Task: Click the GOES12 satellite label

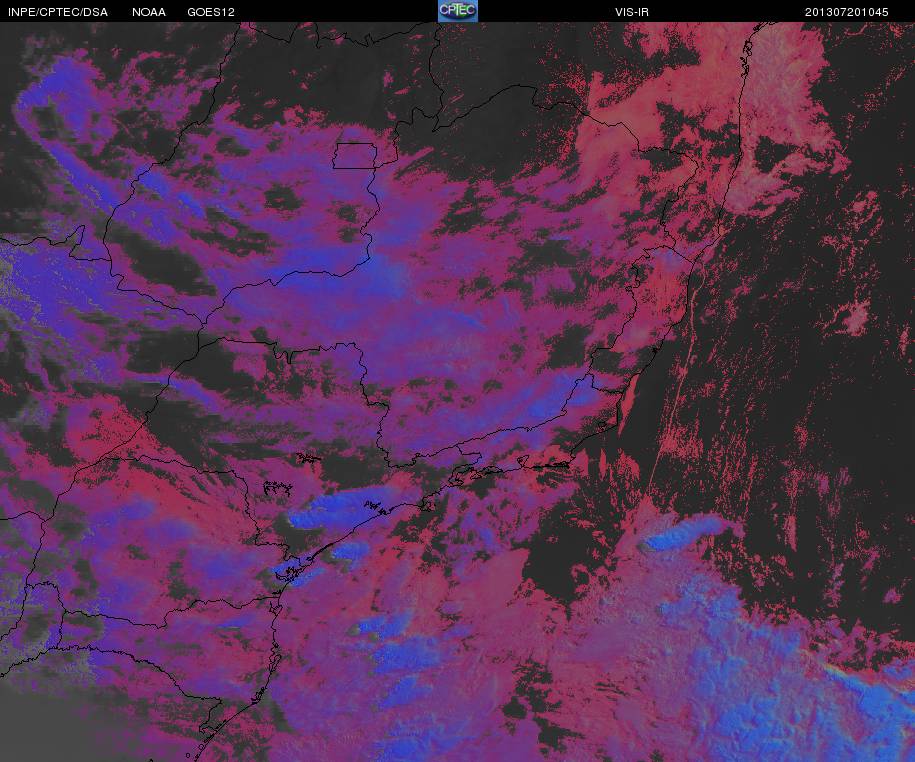Action: click(x=211, y=12)
